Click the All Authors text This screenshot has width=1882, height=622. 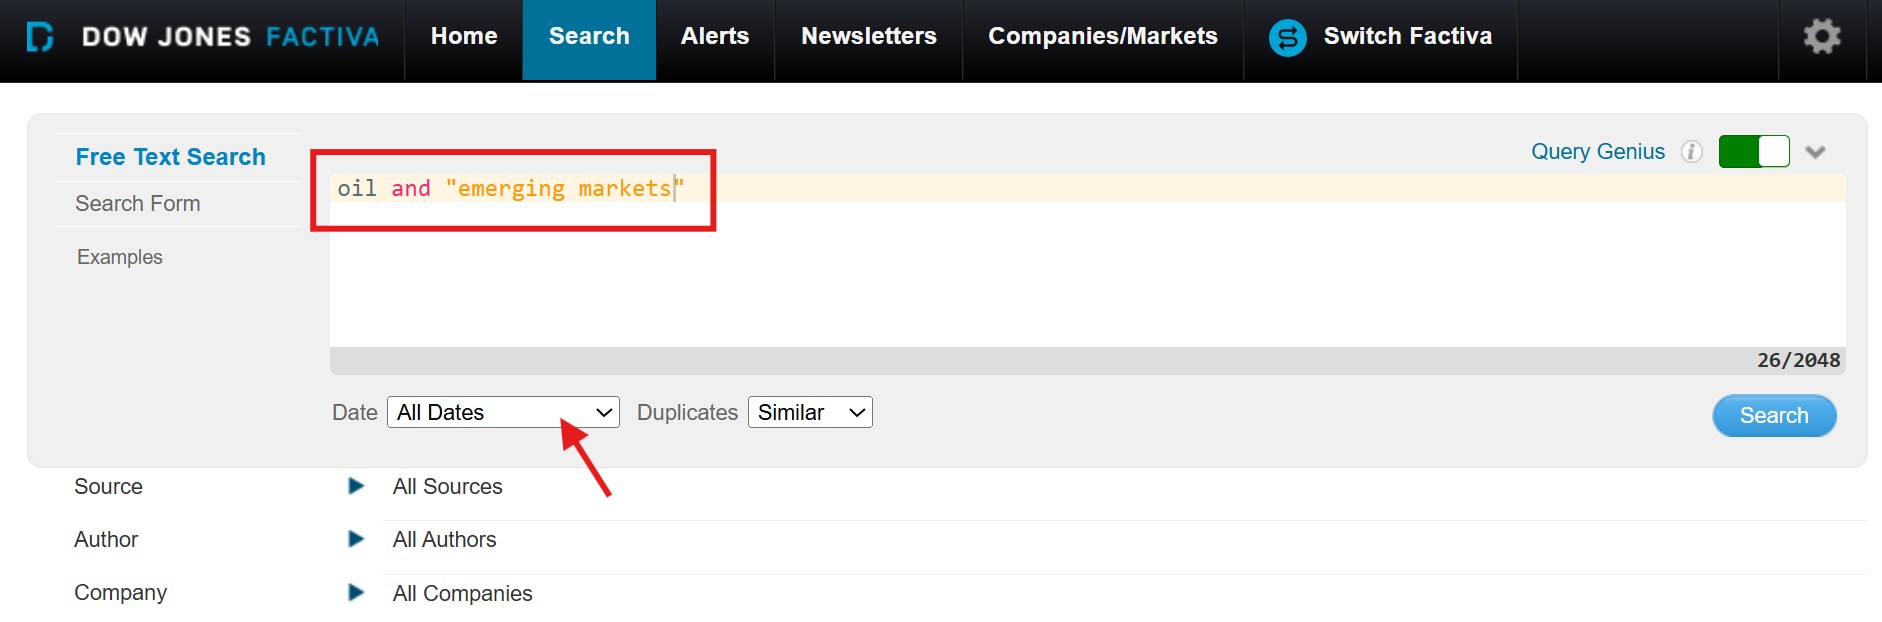click(444, 539)
